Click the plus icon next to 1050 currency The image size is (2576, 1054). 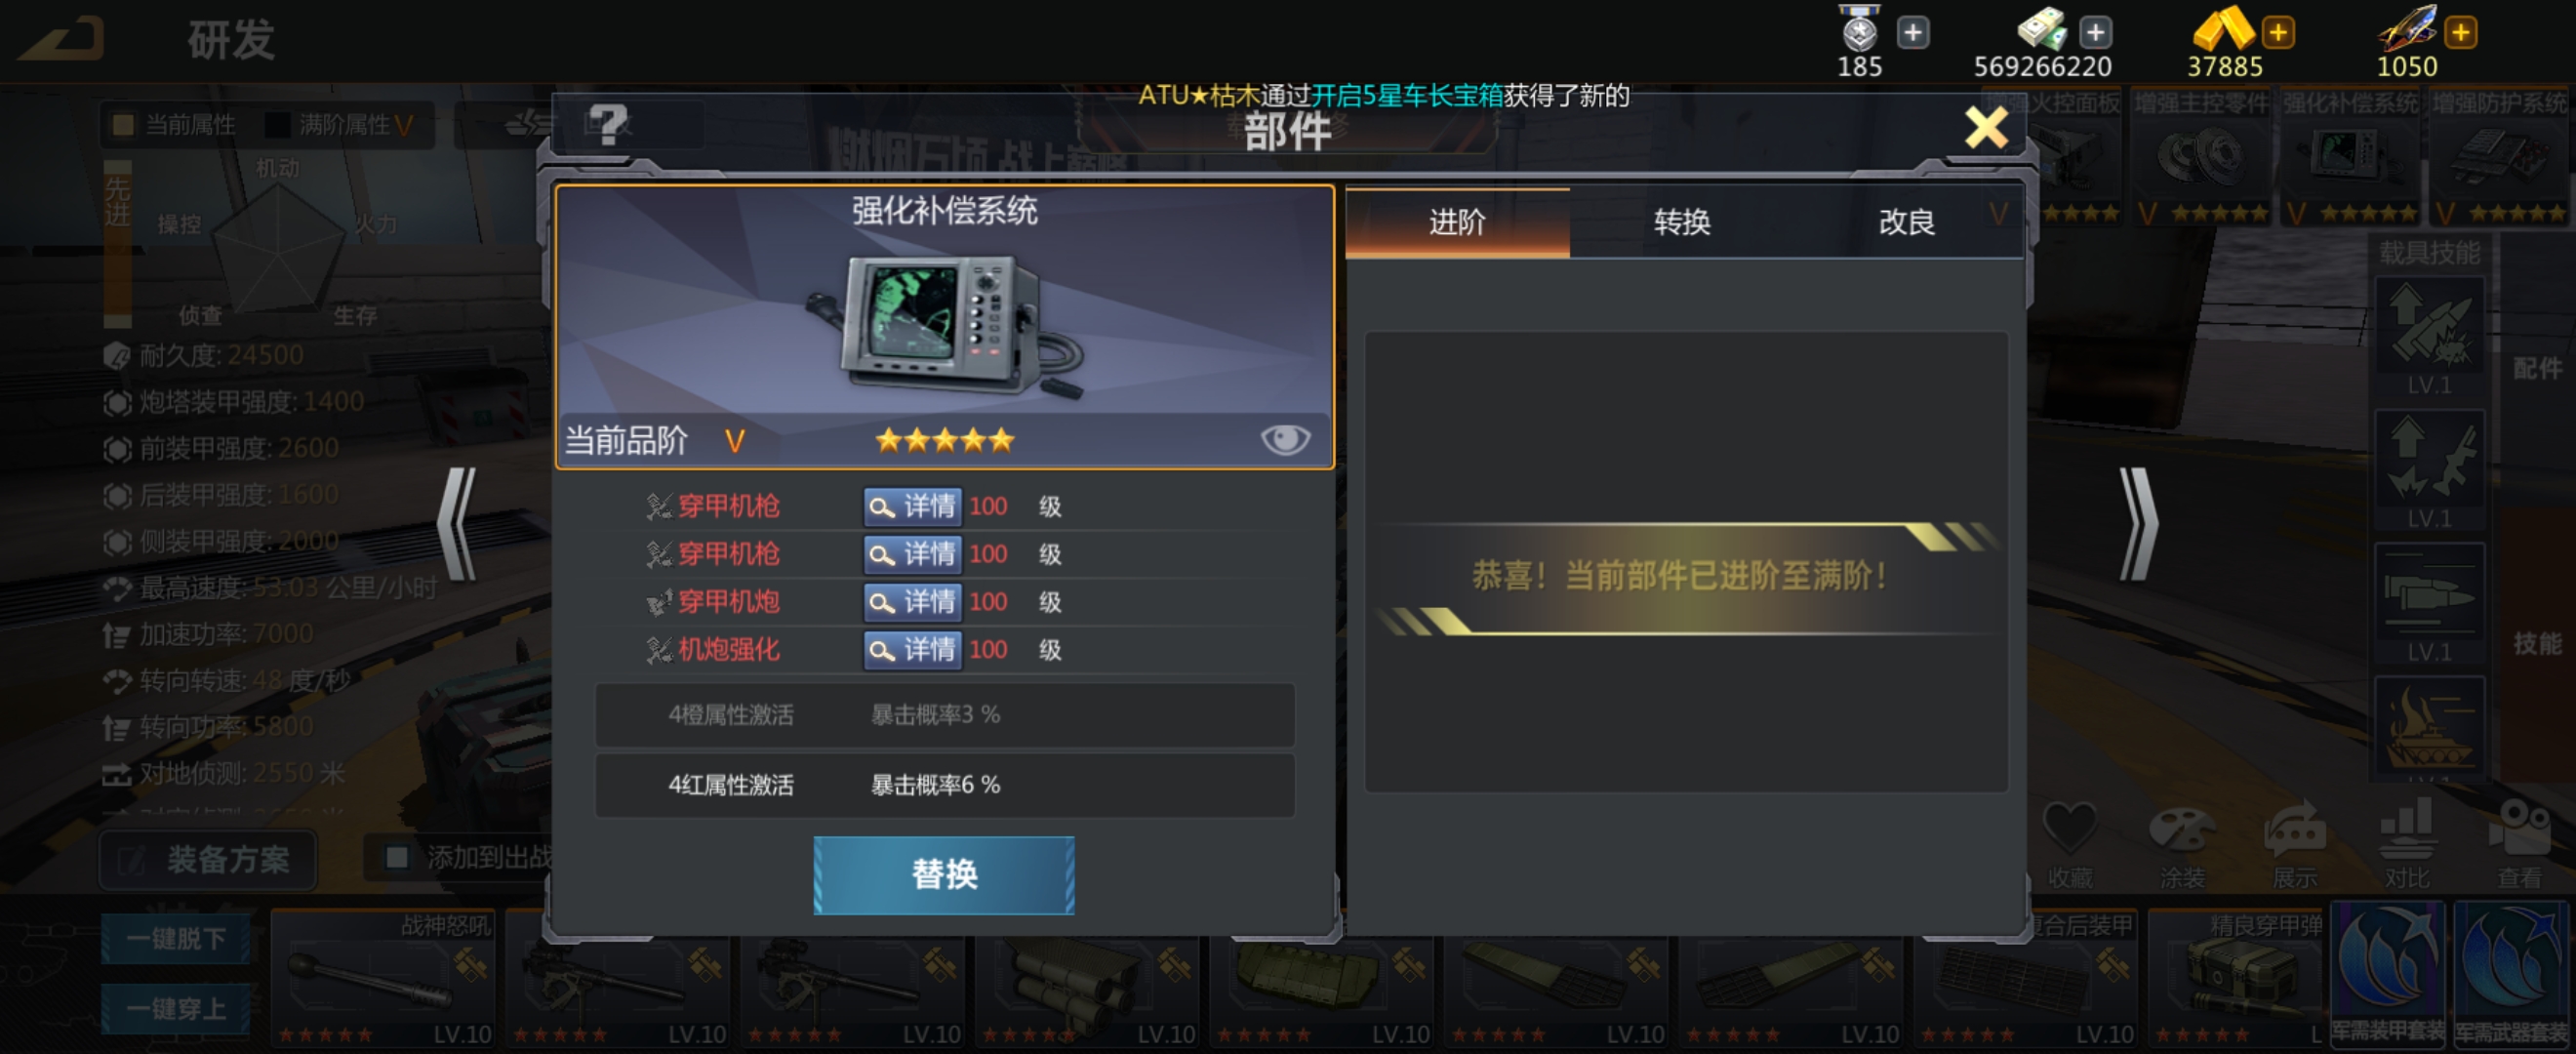click(2460, 33)
